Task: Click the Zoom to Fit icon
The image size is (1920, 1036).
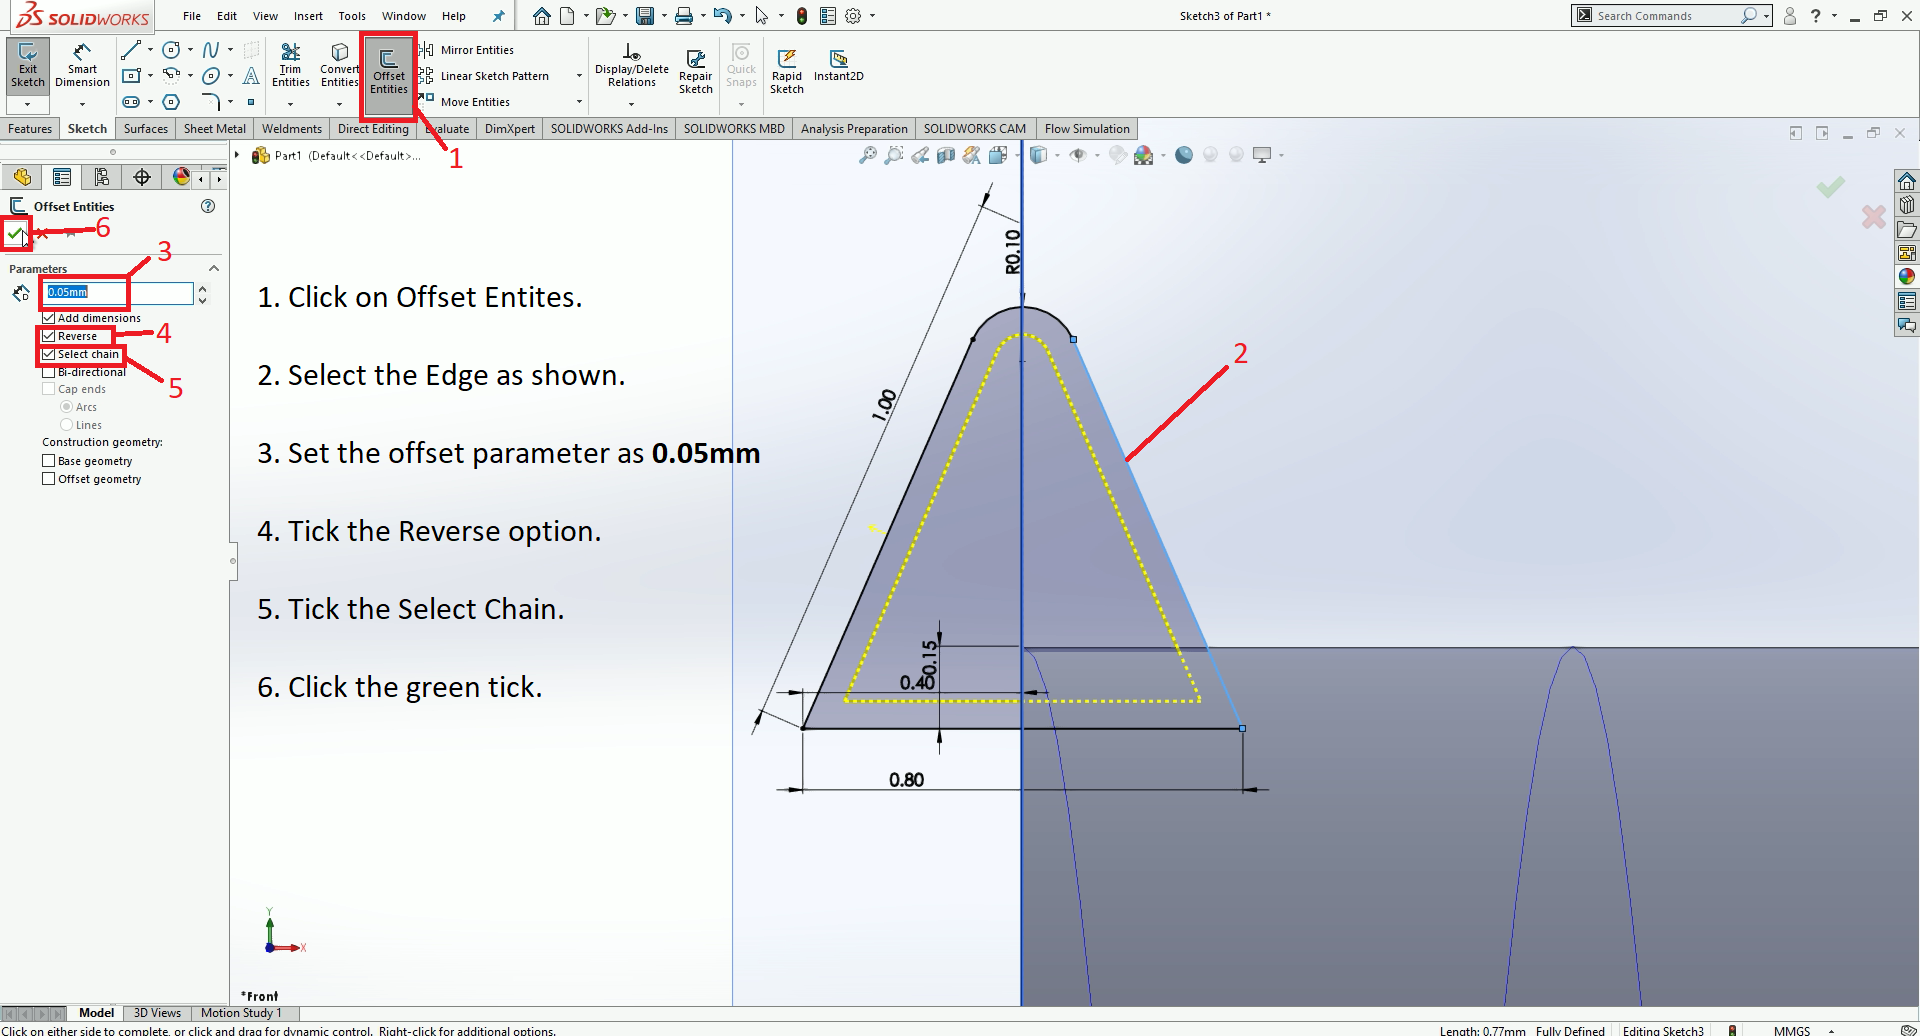Action: coord(868,155)
